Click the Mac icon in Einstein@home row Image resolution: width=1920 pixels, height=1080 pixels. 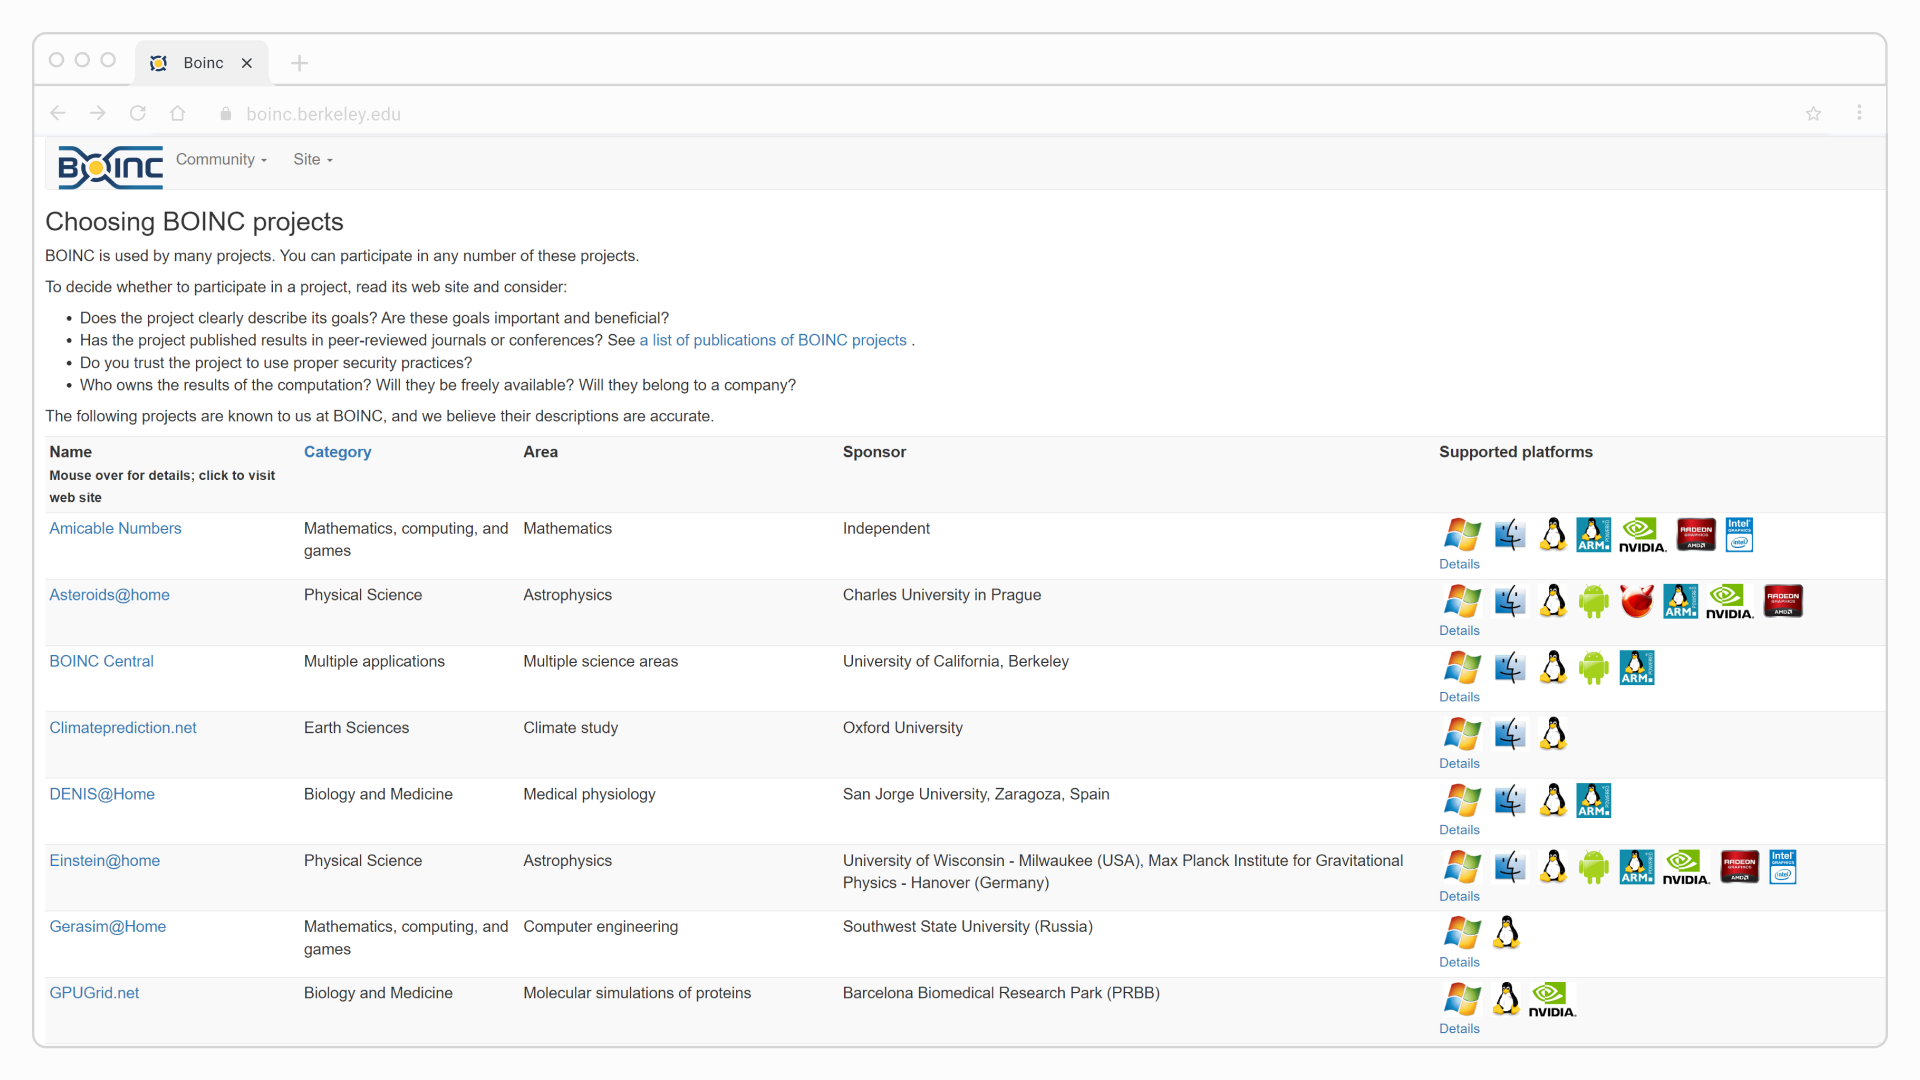[1509, 867]
